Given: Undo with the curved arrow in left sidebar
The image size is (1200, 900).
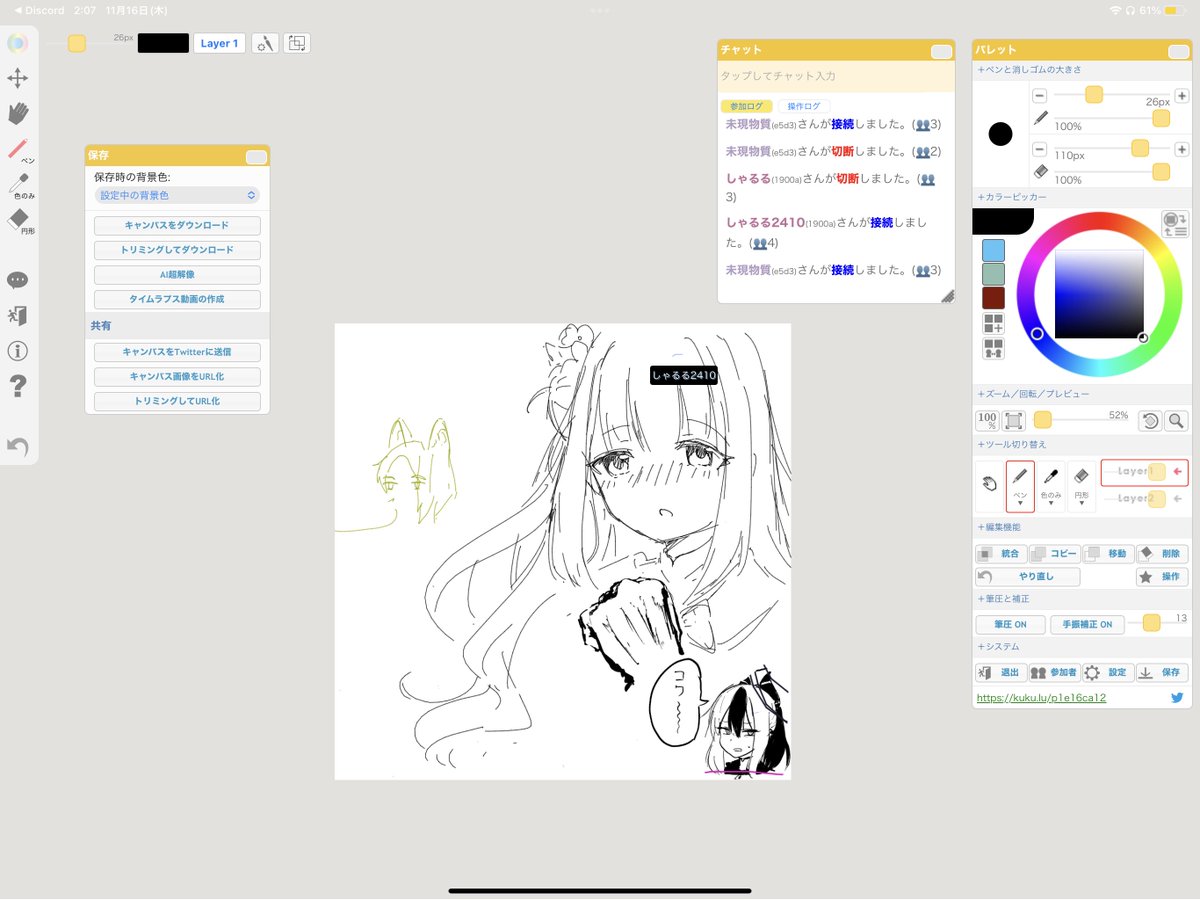Looking at the screenshot, I should (18, 446).
